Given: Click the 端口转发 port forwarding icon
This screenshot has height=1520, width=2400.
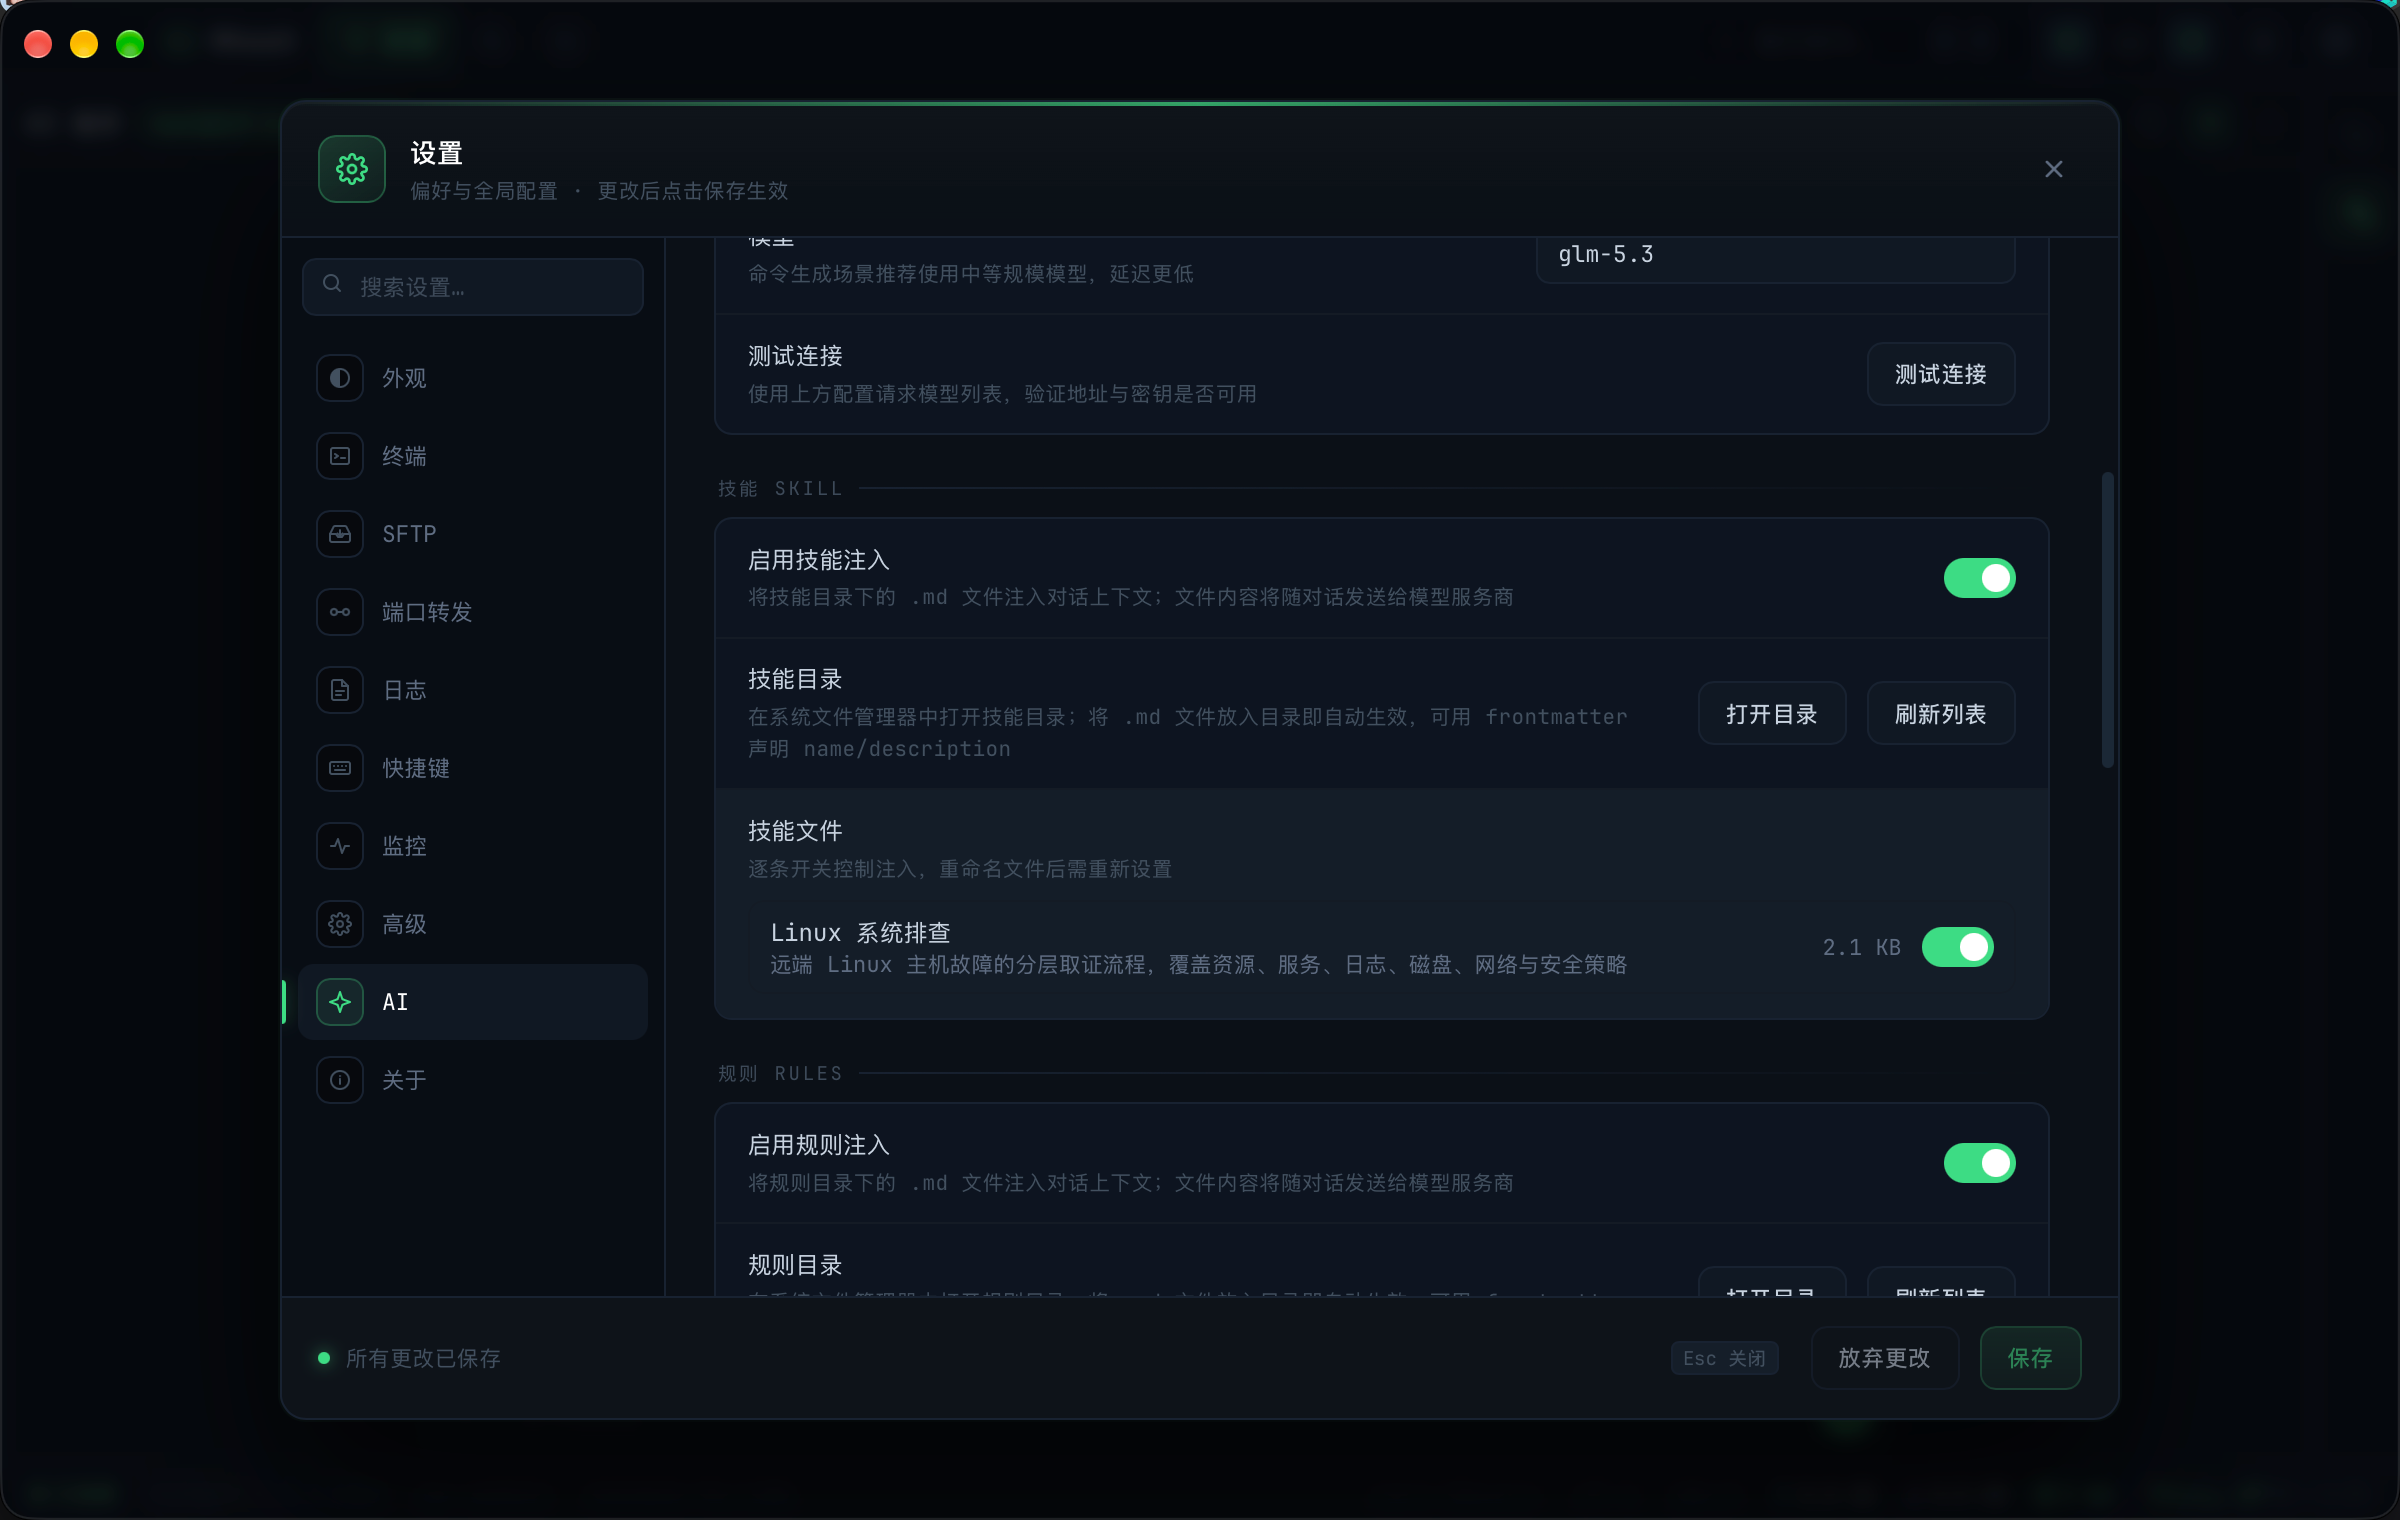Looking at the screenshot, I should click(x=340, y=612).
